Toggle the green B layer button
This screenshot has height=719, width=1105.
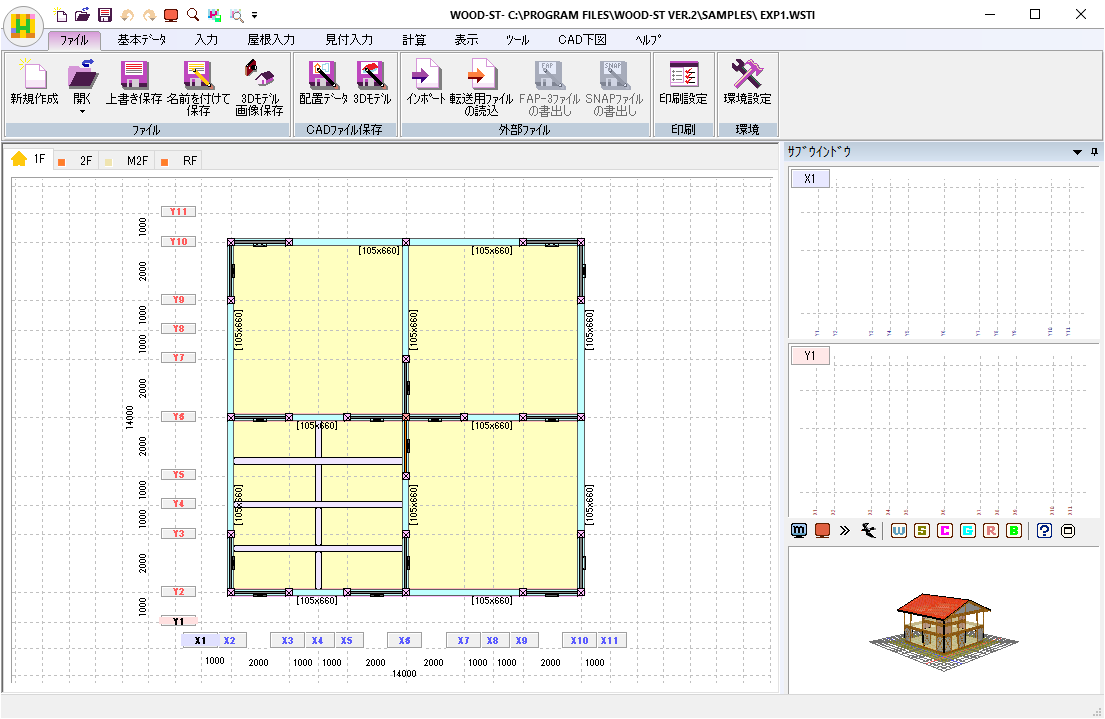(x=1013, y=531)
